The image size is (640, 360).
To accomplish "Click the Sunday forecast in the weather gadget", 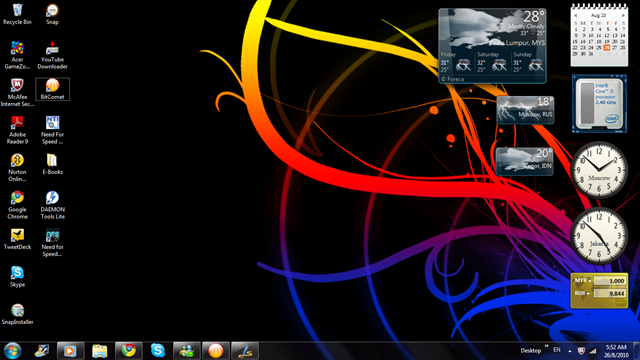I will (528, 62).
